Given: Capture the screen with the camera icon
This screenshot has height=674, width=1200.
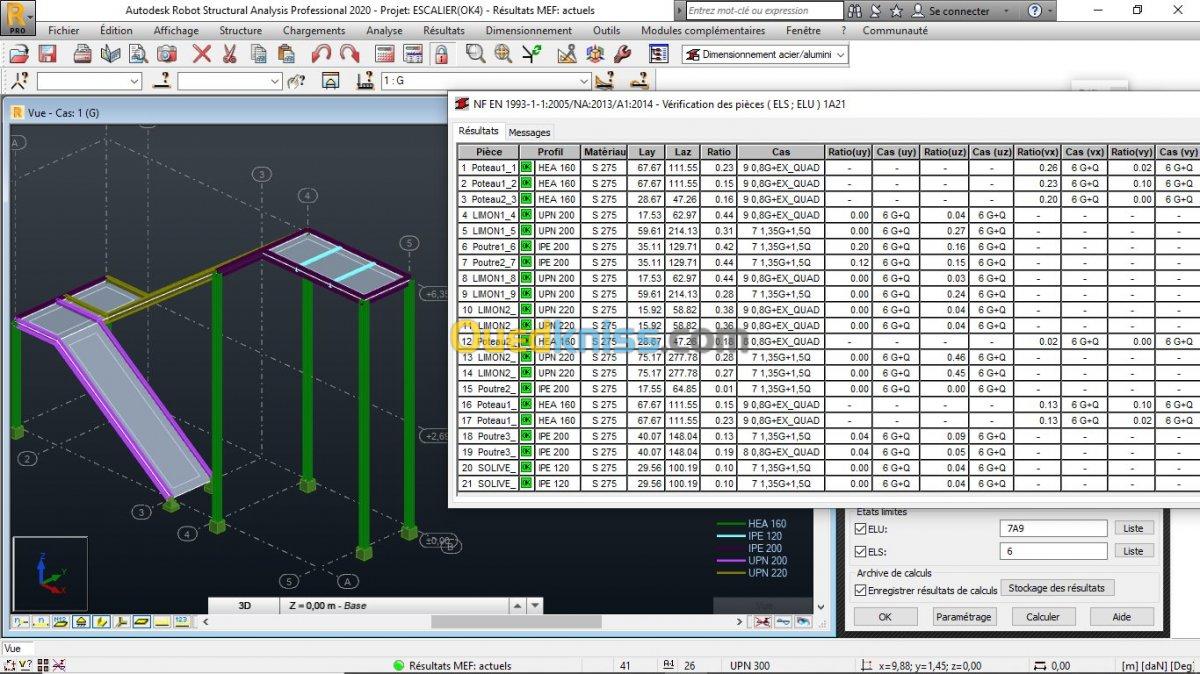Looking at the screenshot, I should tap(167, 54).
